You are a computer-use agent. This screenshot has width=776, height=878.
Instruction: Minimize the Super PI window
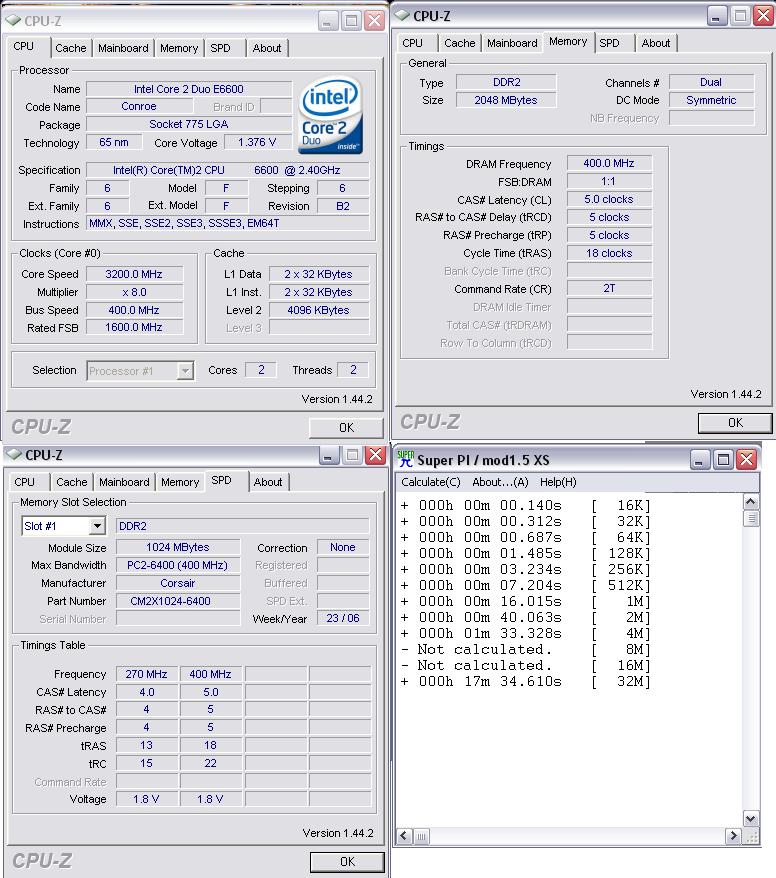point(699,460)
